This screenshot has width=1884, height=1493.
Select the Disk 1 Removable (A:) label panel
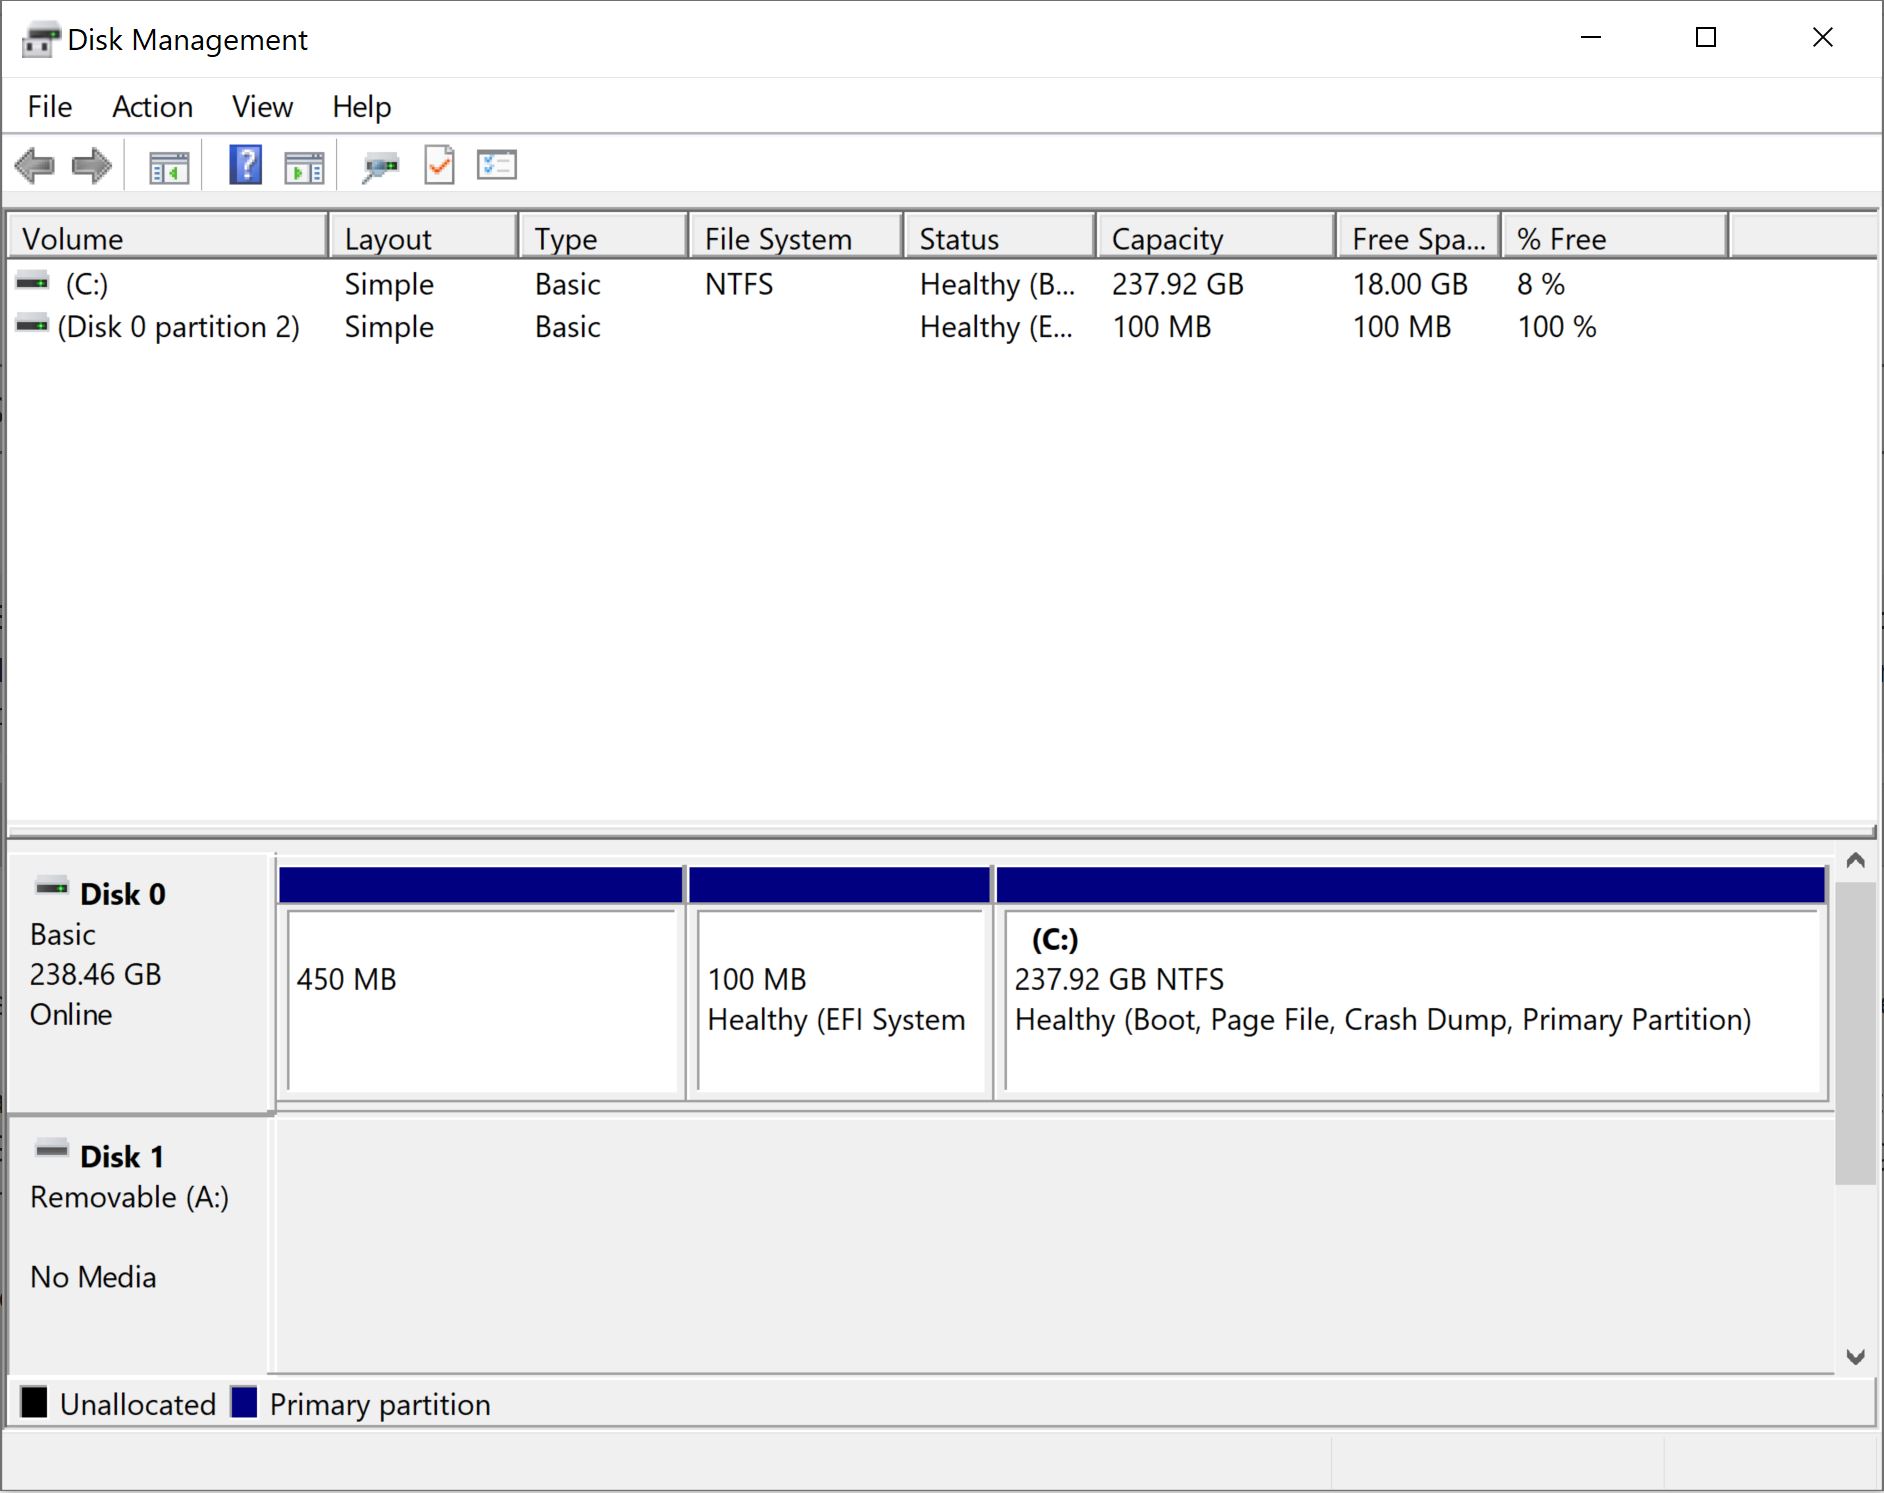coord(140,1245)
